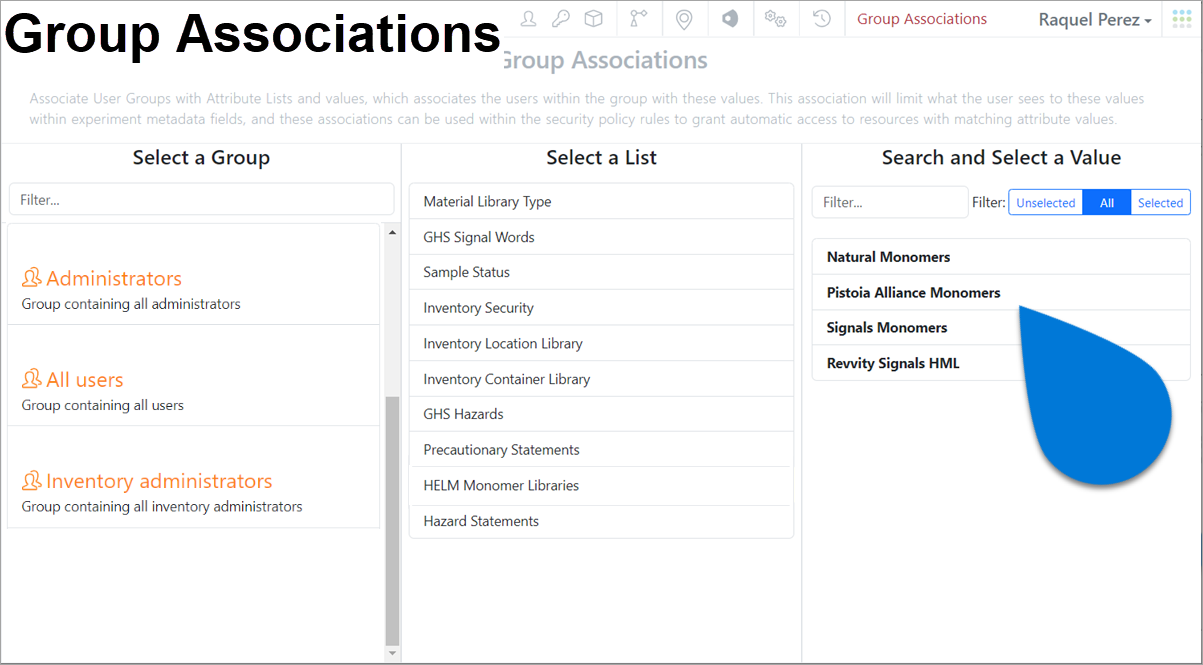This screenshot has width=1203, height=665.
Task: Click the group list scrollbar thumb
Action: tap(392, 520)
